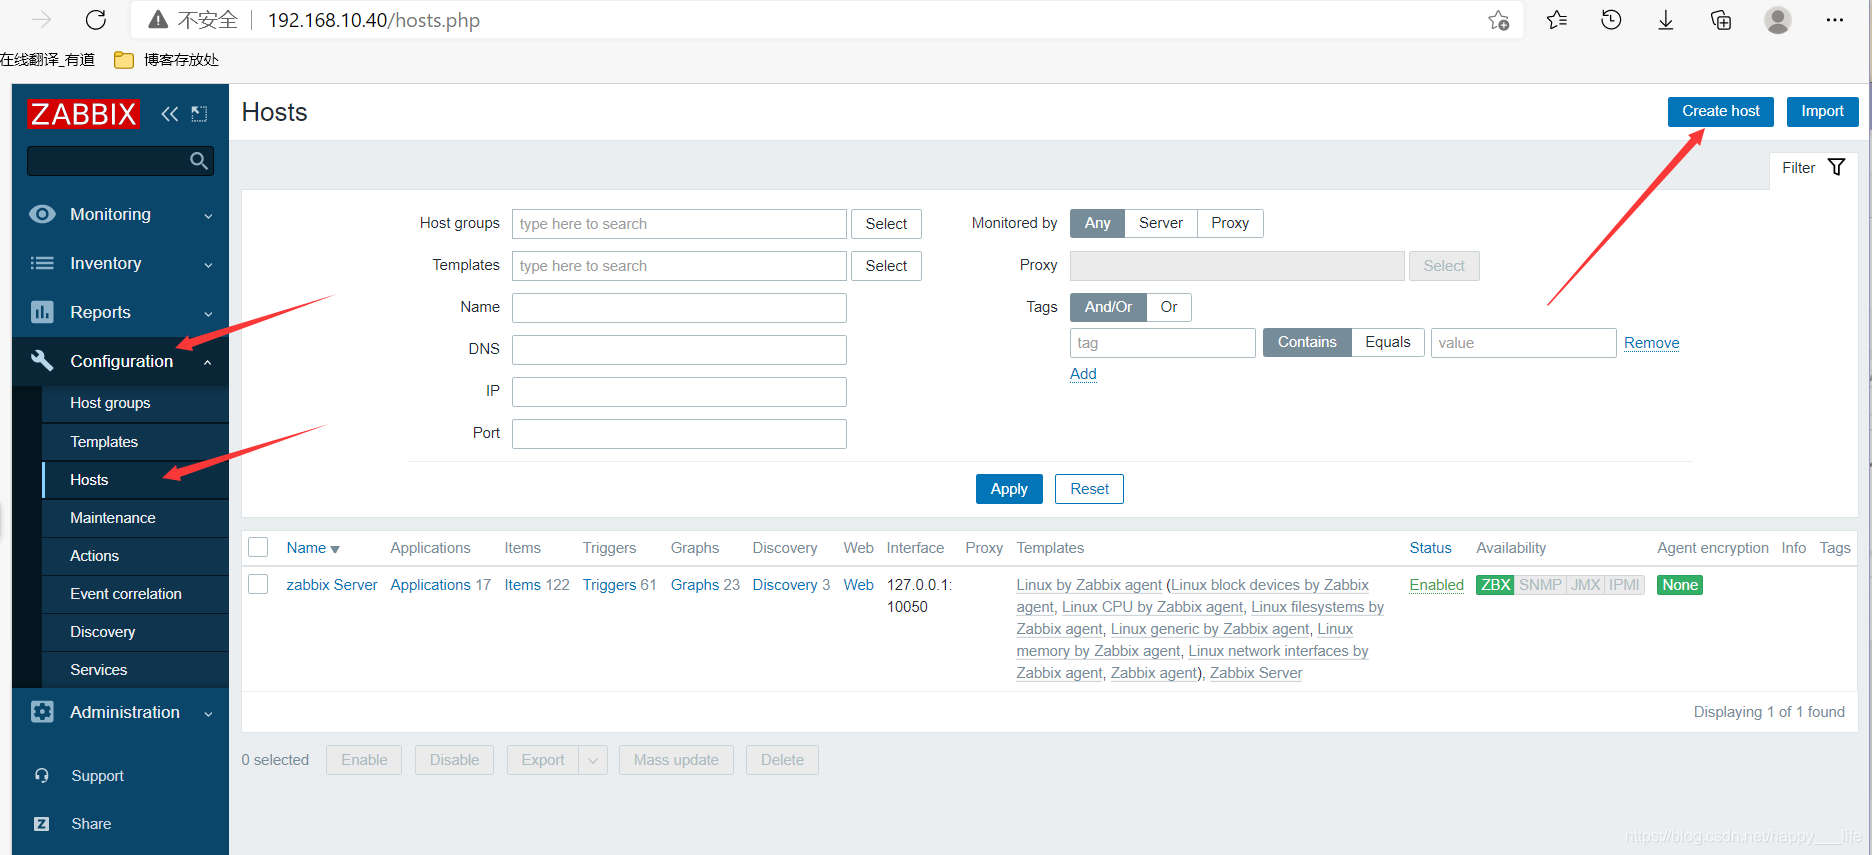Image resolution: width=1872 pixels, height=855 pixels.
Task: Focus the tag value field
Action: pos(1523,343)
